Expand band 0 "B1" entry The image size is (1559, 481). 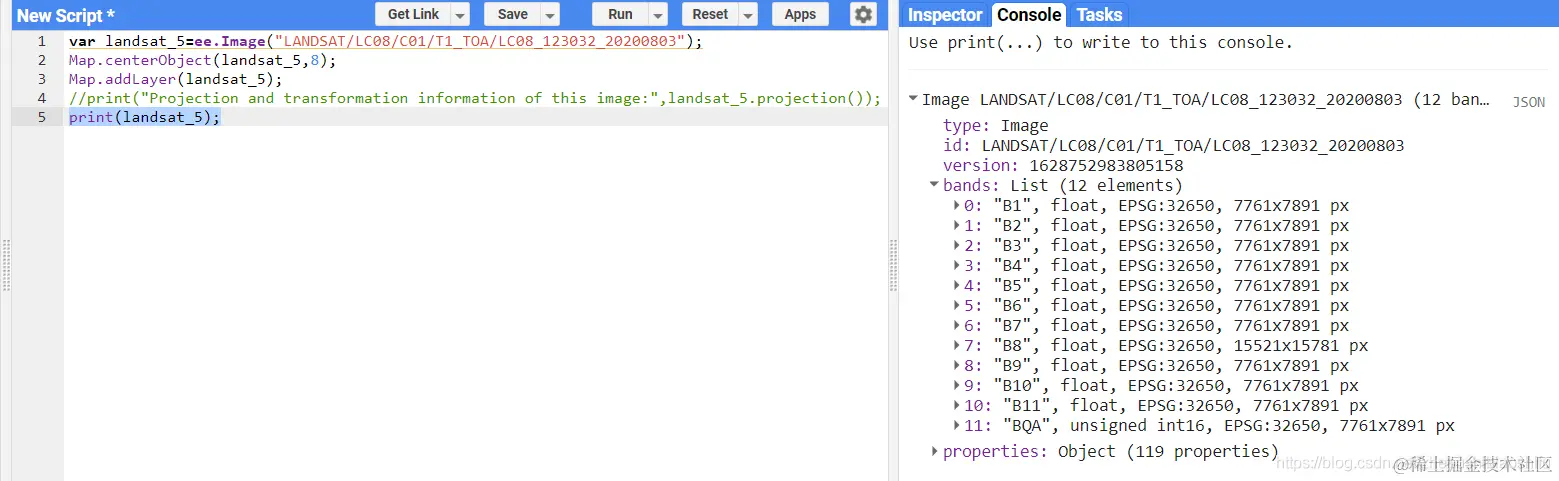click(x=957, y=205)
